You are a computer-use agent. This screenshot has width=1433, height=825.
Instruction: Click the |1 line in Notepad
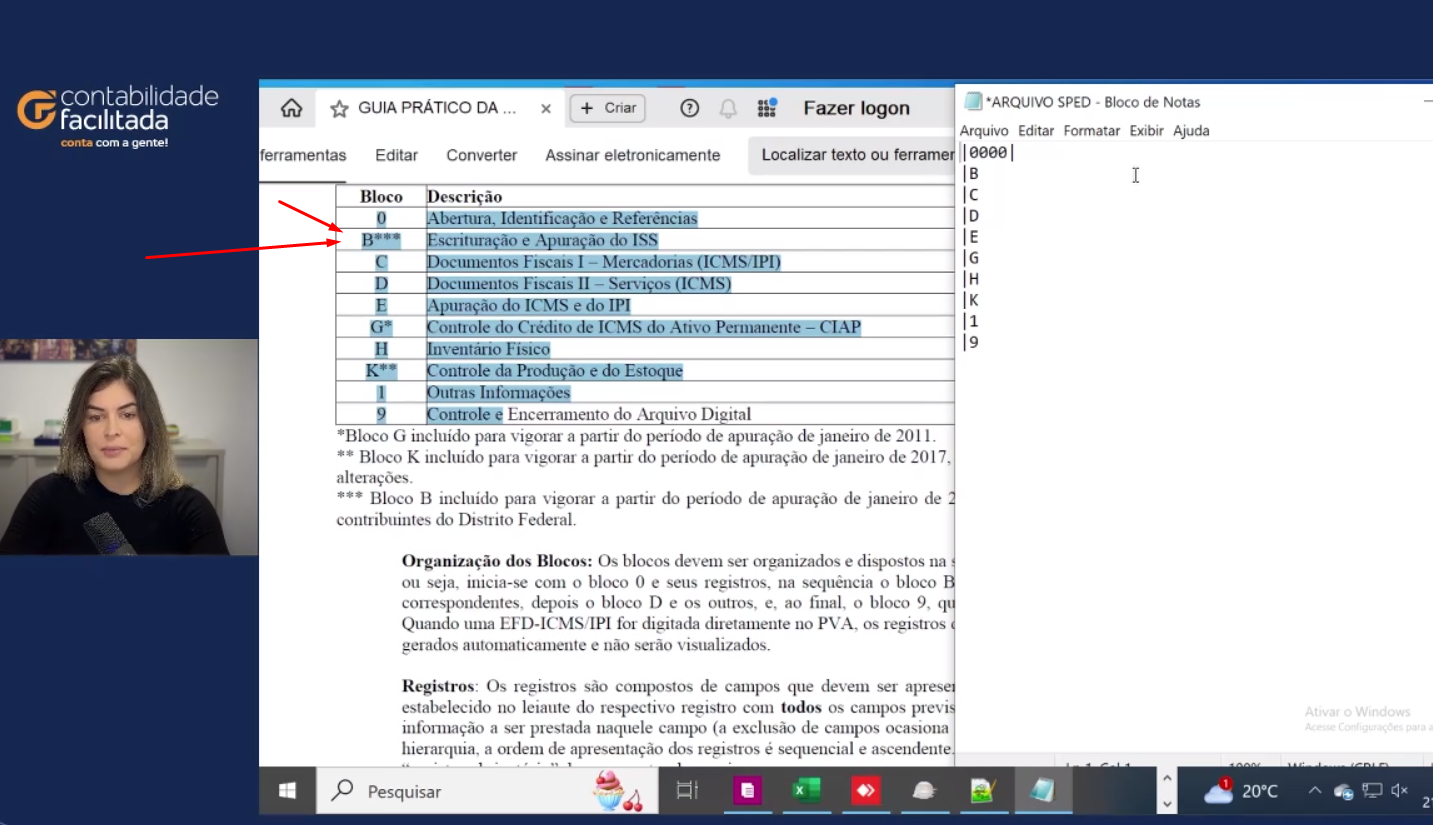point(970,321)
